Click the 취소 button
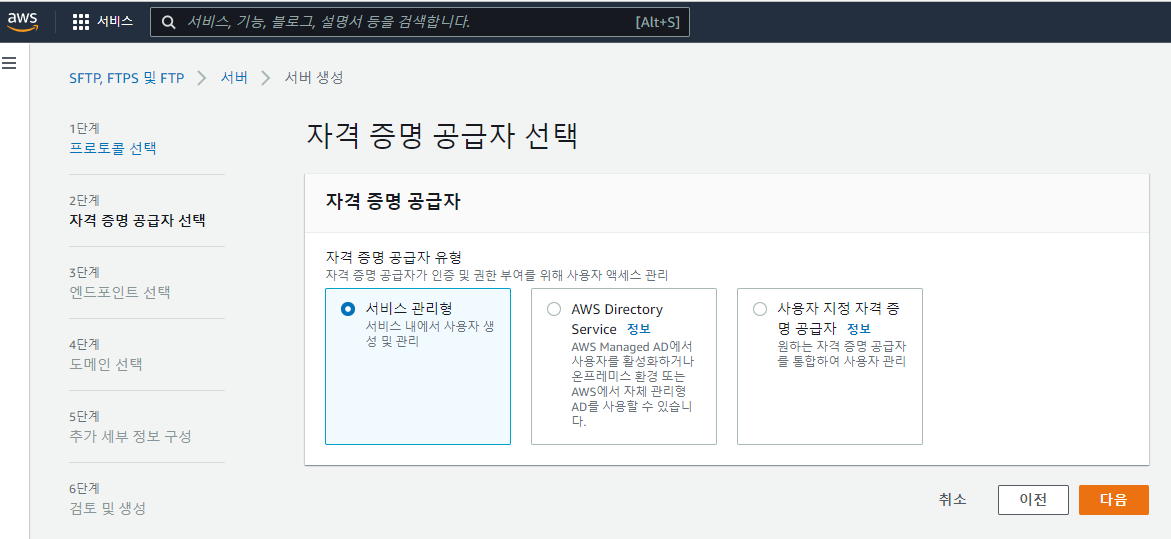Viewport: 1171px width, 539px height. coord(953,500)
